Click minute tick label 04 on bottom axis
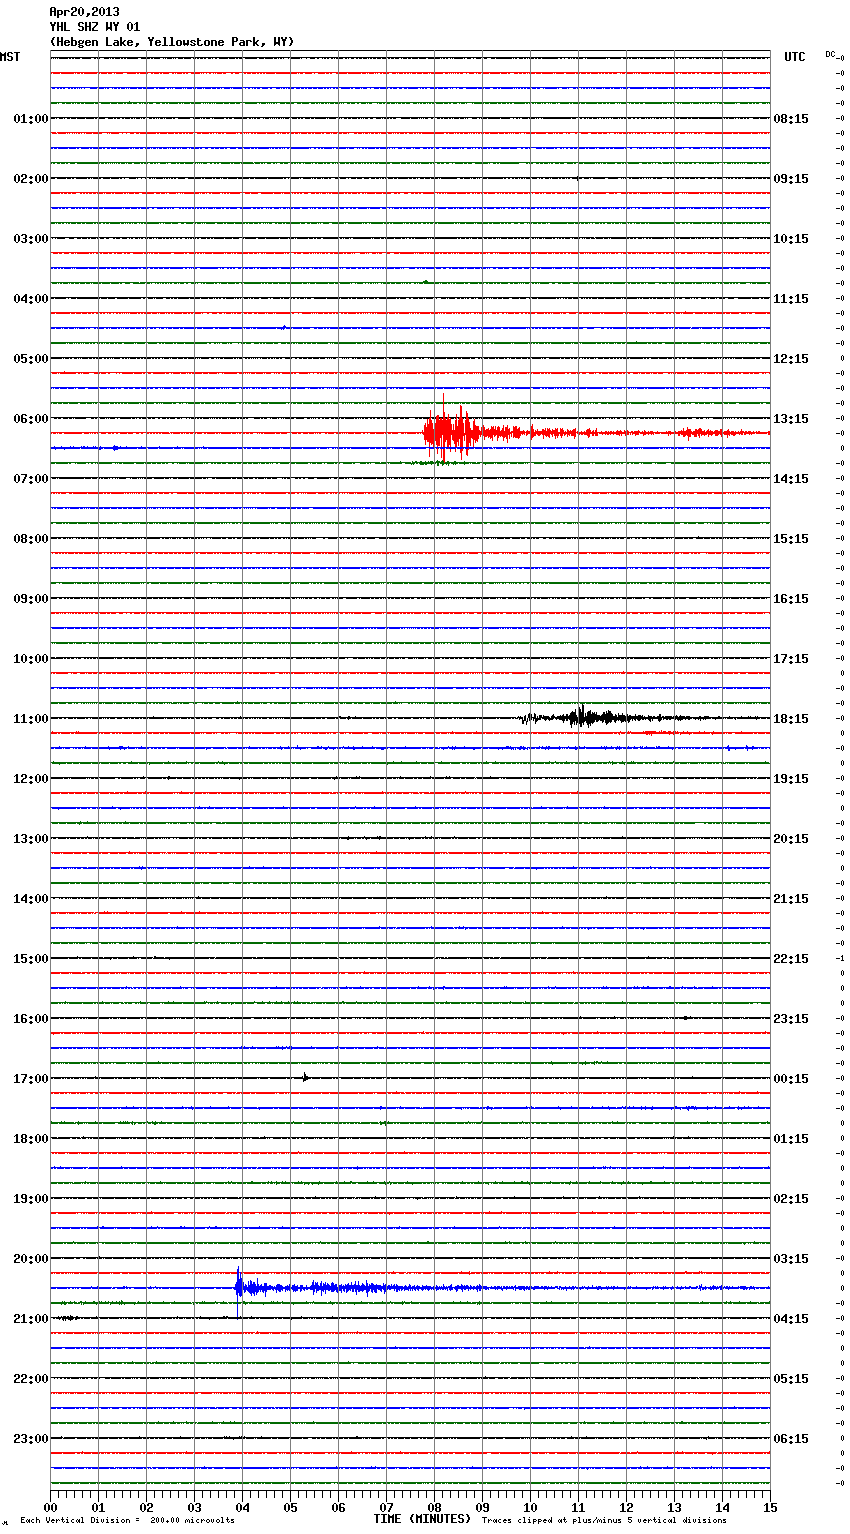Image resolution: width=850 pixels, height=1534 pixels. pos(242,1507)
